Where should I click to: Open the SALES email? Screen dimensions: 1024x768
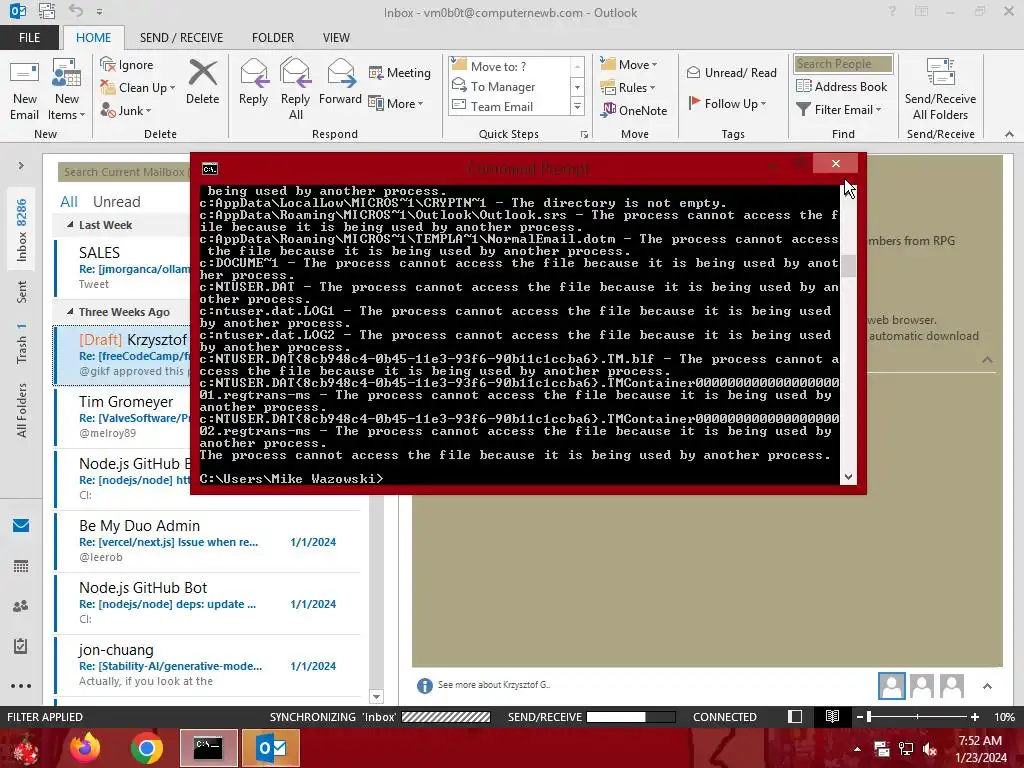pyautogui.click(x=123, y=268)
